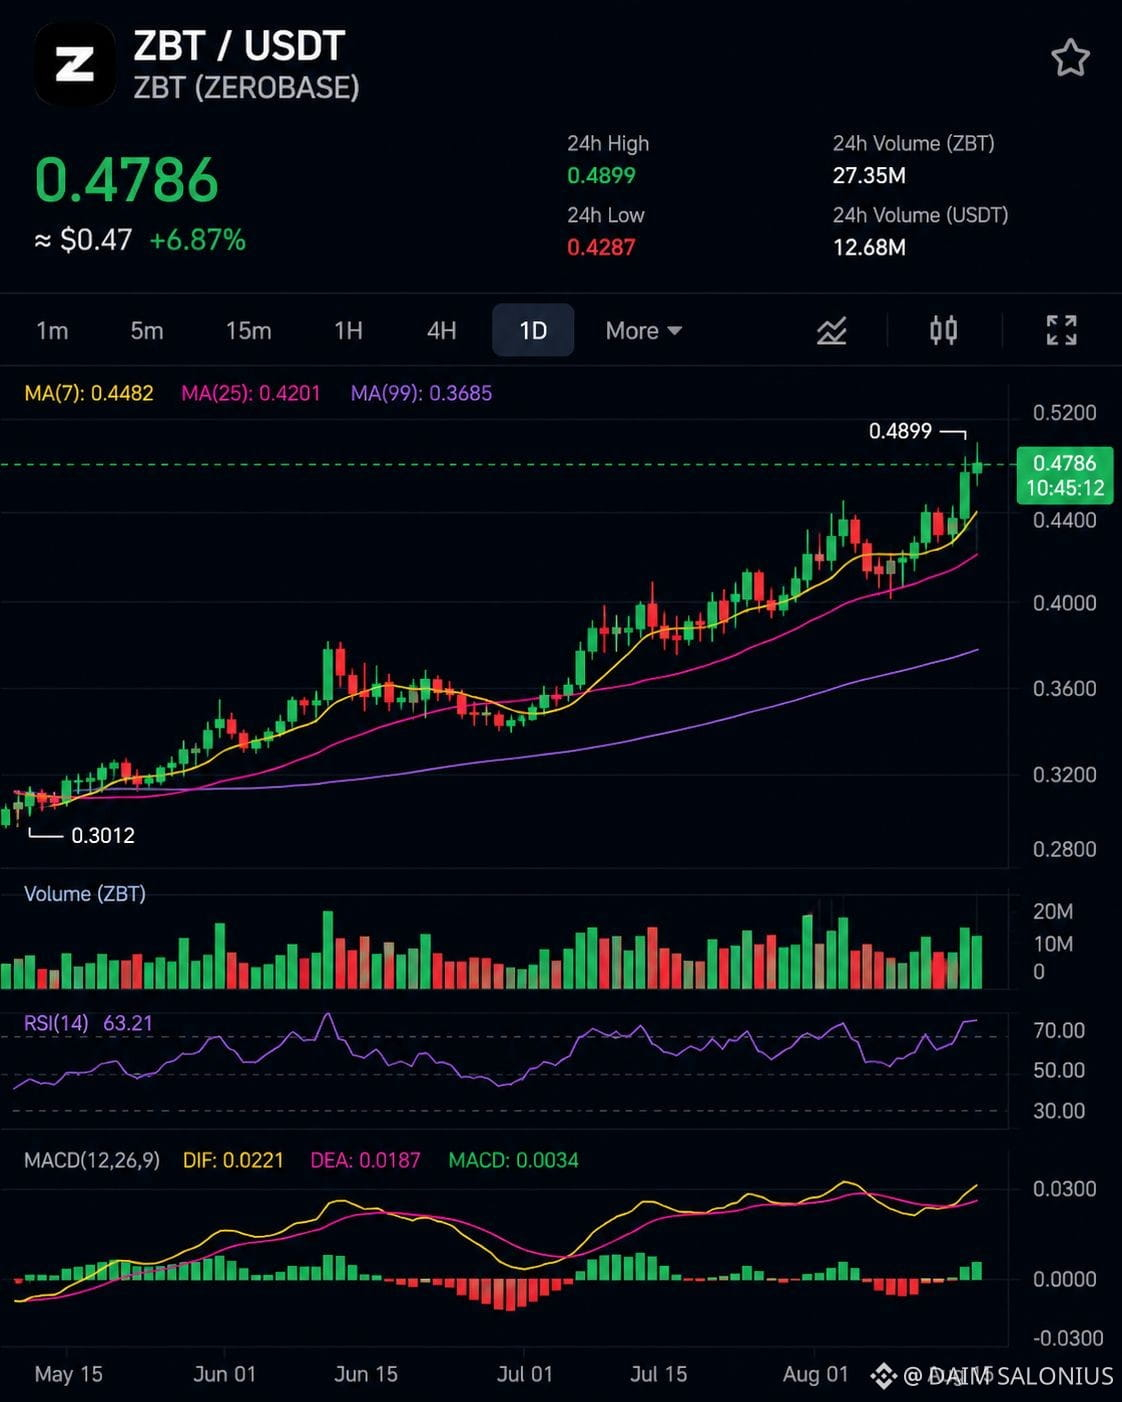This screenshot has height=1402, width=1122.
Task: Click the ZBT / USDT pair title
Action: [239, 46]
